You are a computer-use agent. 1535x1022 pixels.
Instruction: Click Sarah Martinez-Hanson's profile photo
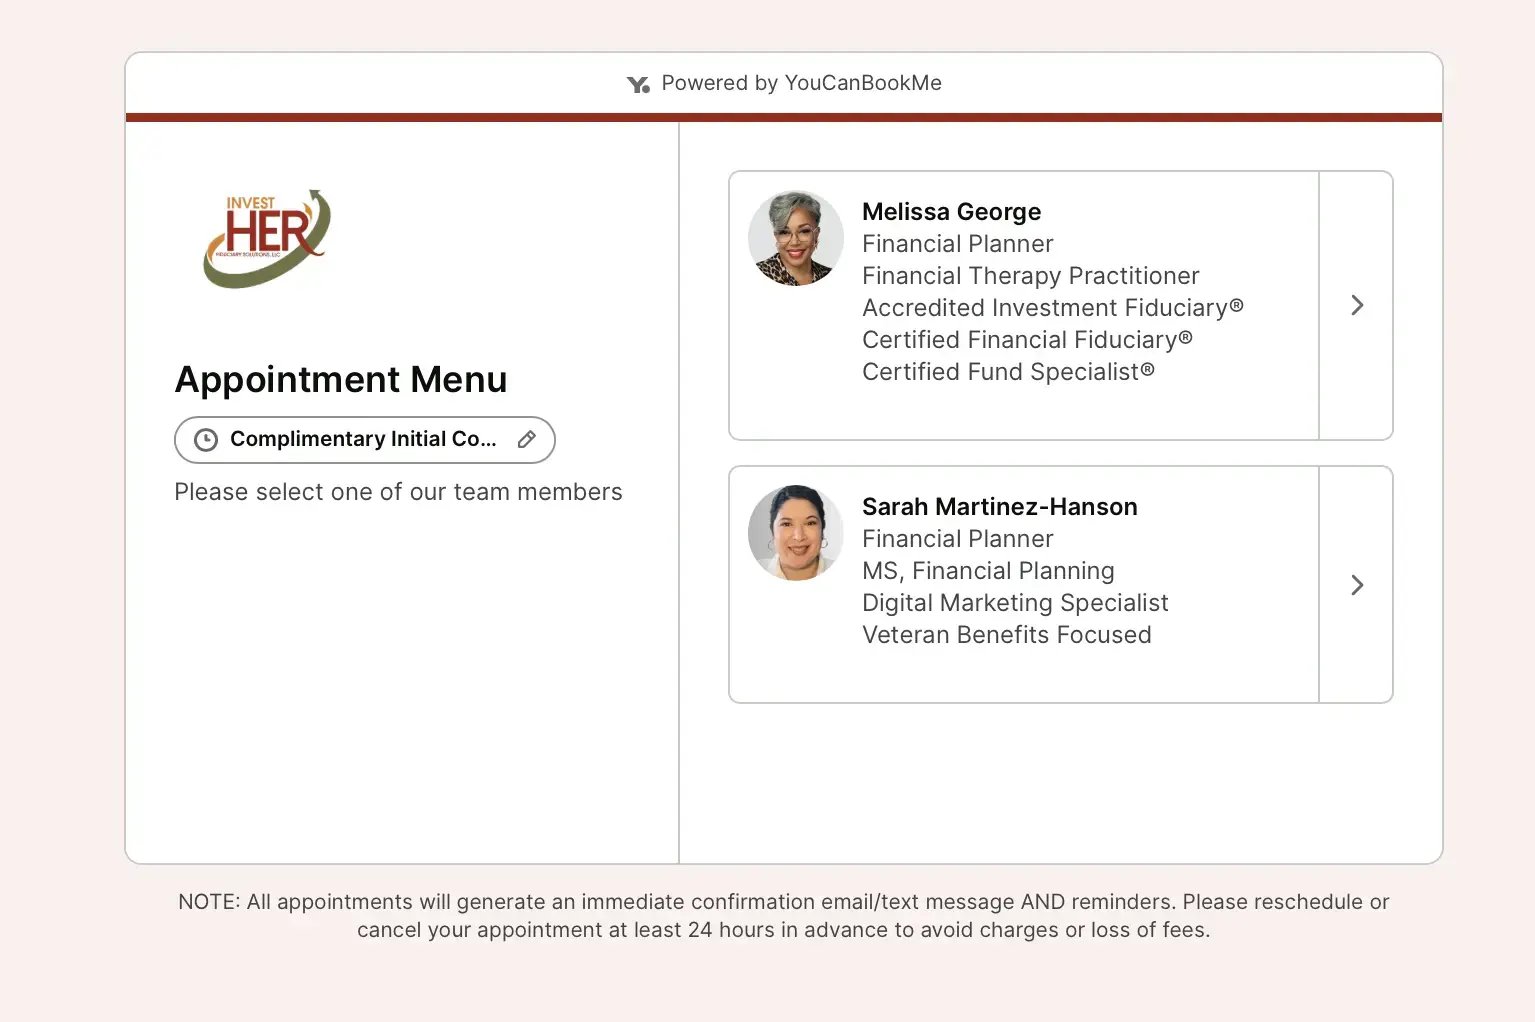coord(796,533)
